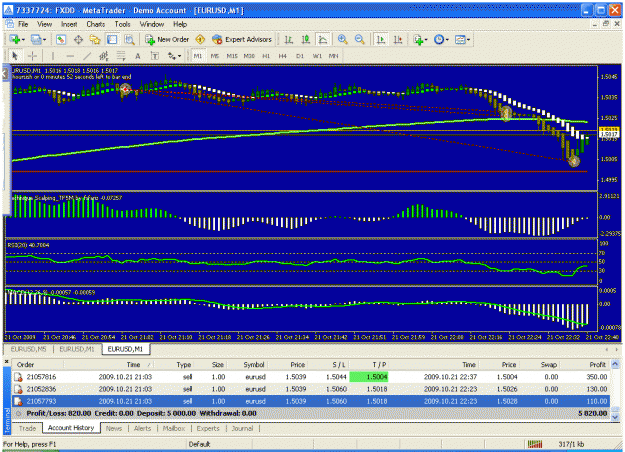
Task: Close the Terminal panel with the x
Action: point(7,362)
